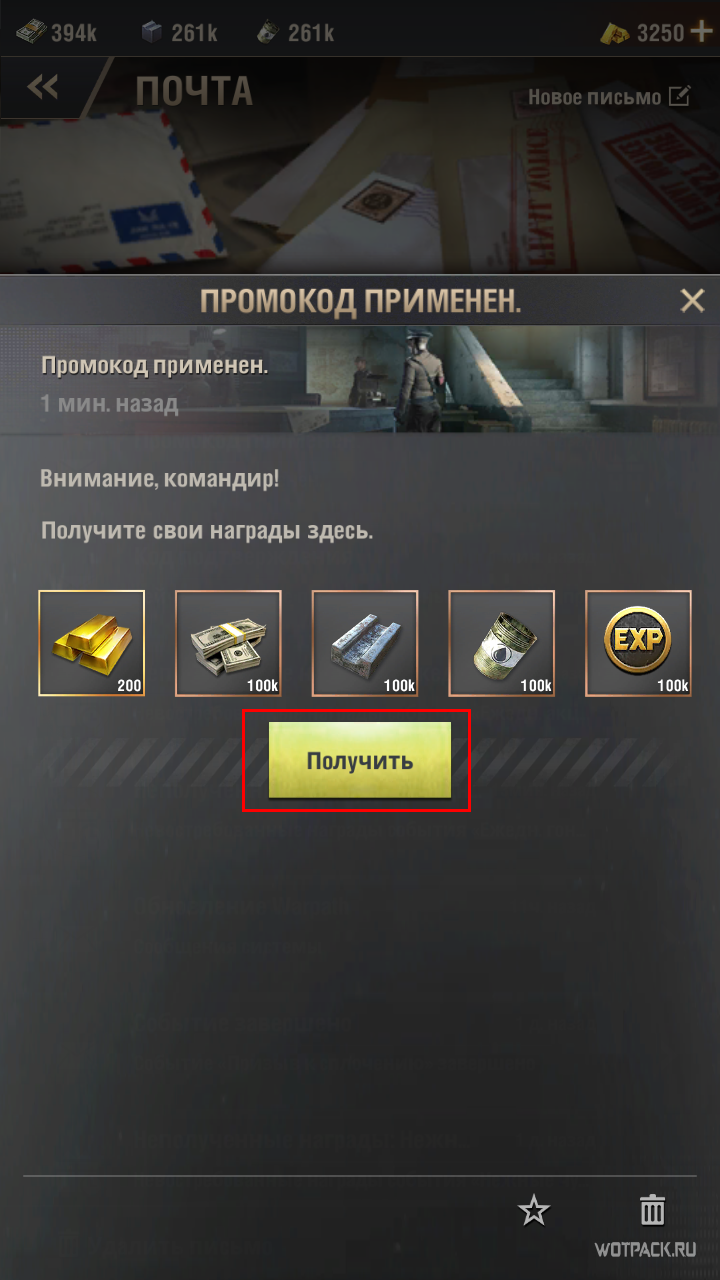Tap the 100k canned food reward
720x1280 pixels.
pos(501,643)
